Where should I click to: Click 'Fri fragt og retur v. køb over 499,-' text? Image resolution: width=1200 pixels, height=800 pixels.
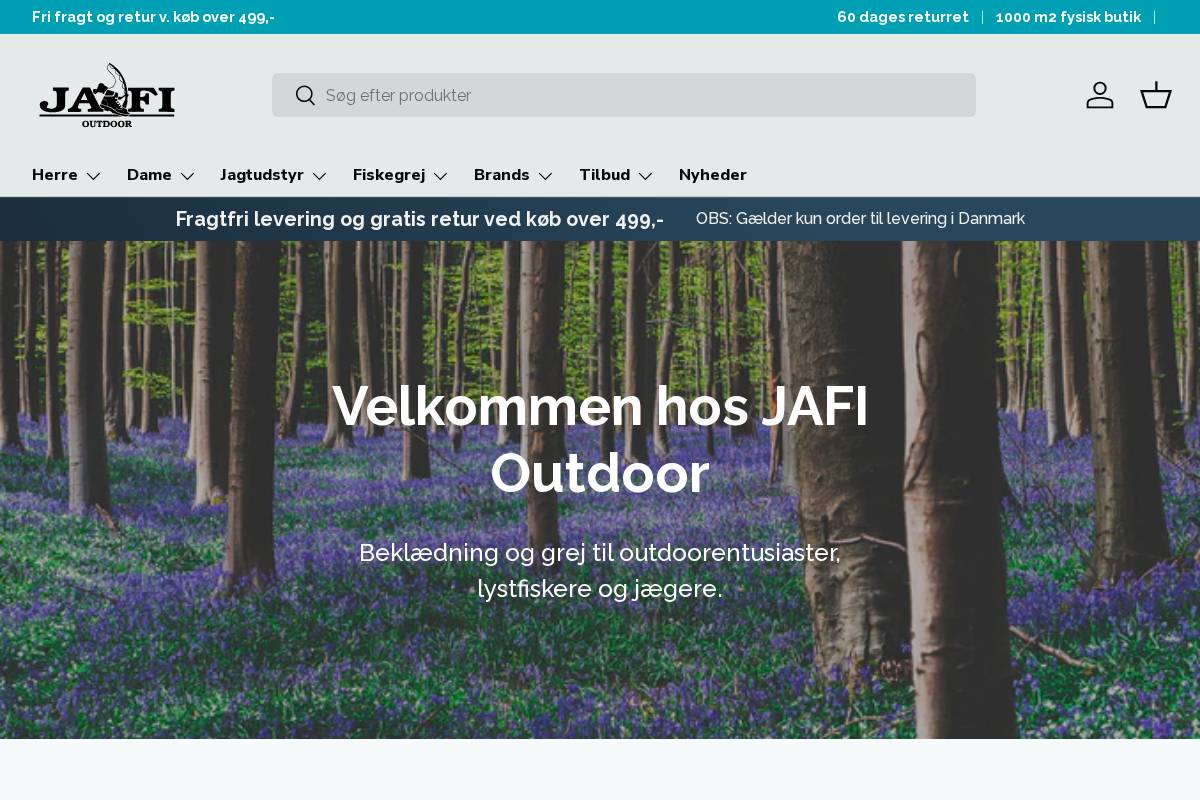click(x=153, y=17)
